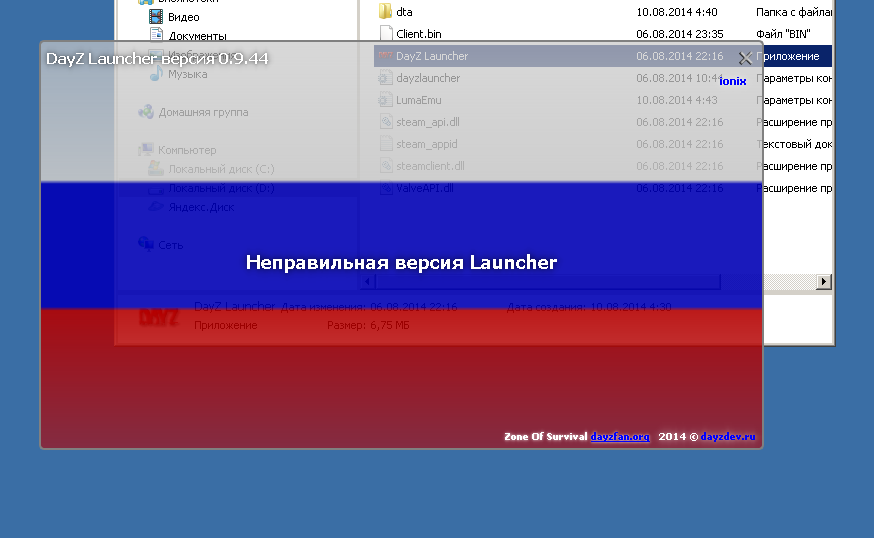Click the ionix link

coord(732,81)
